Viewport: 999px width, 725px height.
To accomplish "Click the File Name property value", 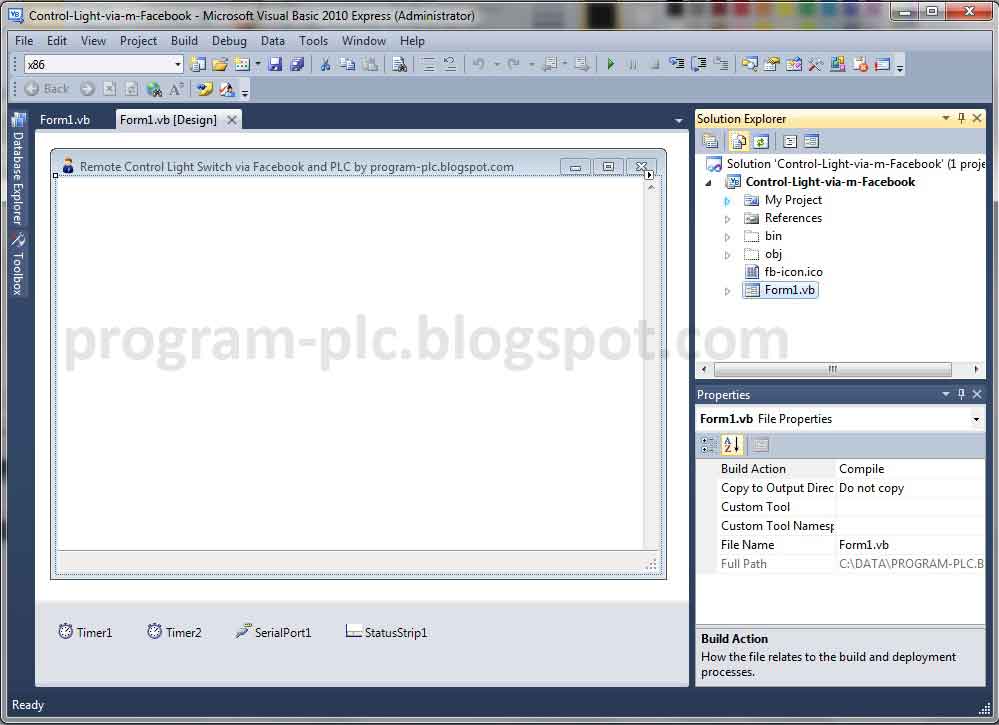I will point(910,545).
